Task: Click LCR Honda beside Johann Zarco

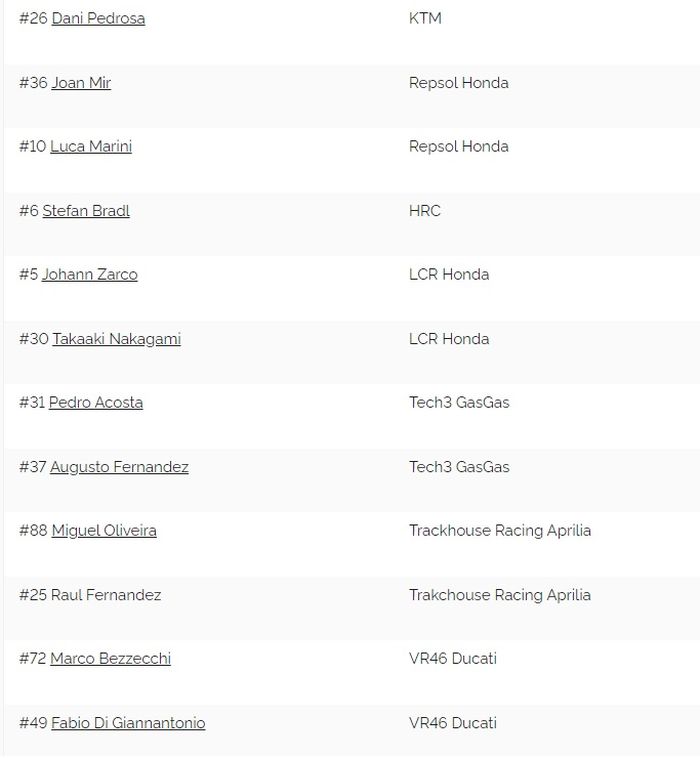Action: 449,274
